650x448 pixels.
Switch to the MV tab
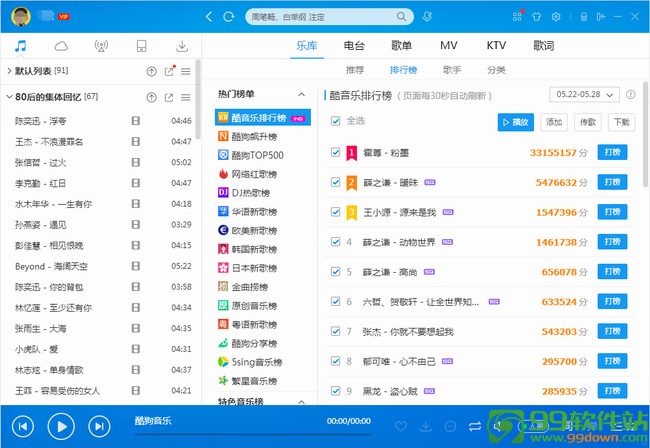(449, 46)
